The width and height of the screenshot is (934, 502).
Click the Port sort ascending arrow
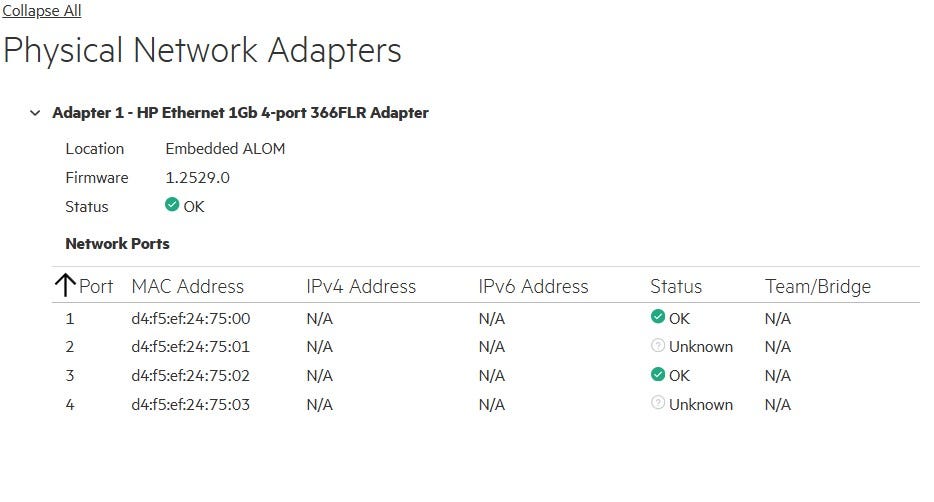65,286
